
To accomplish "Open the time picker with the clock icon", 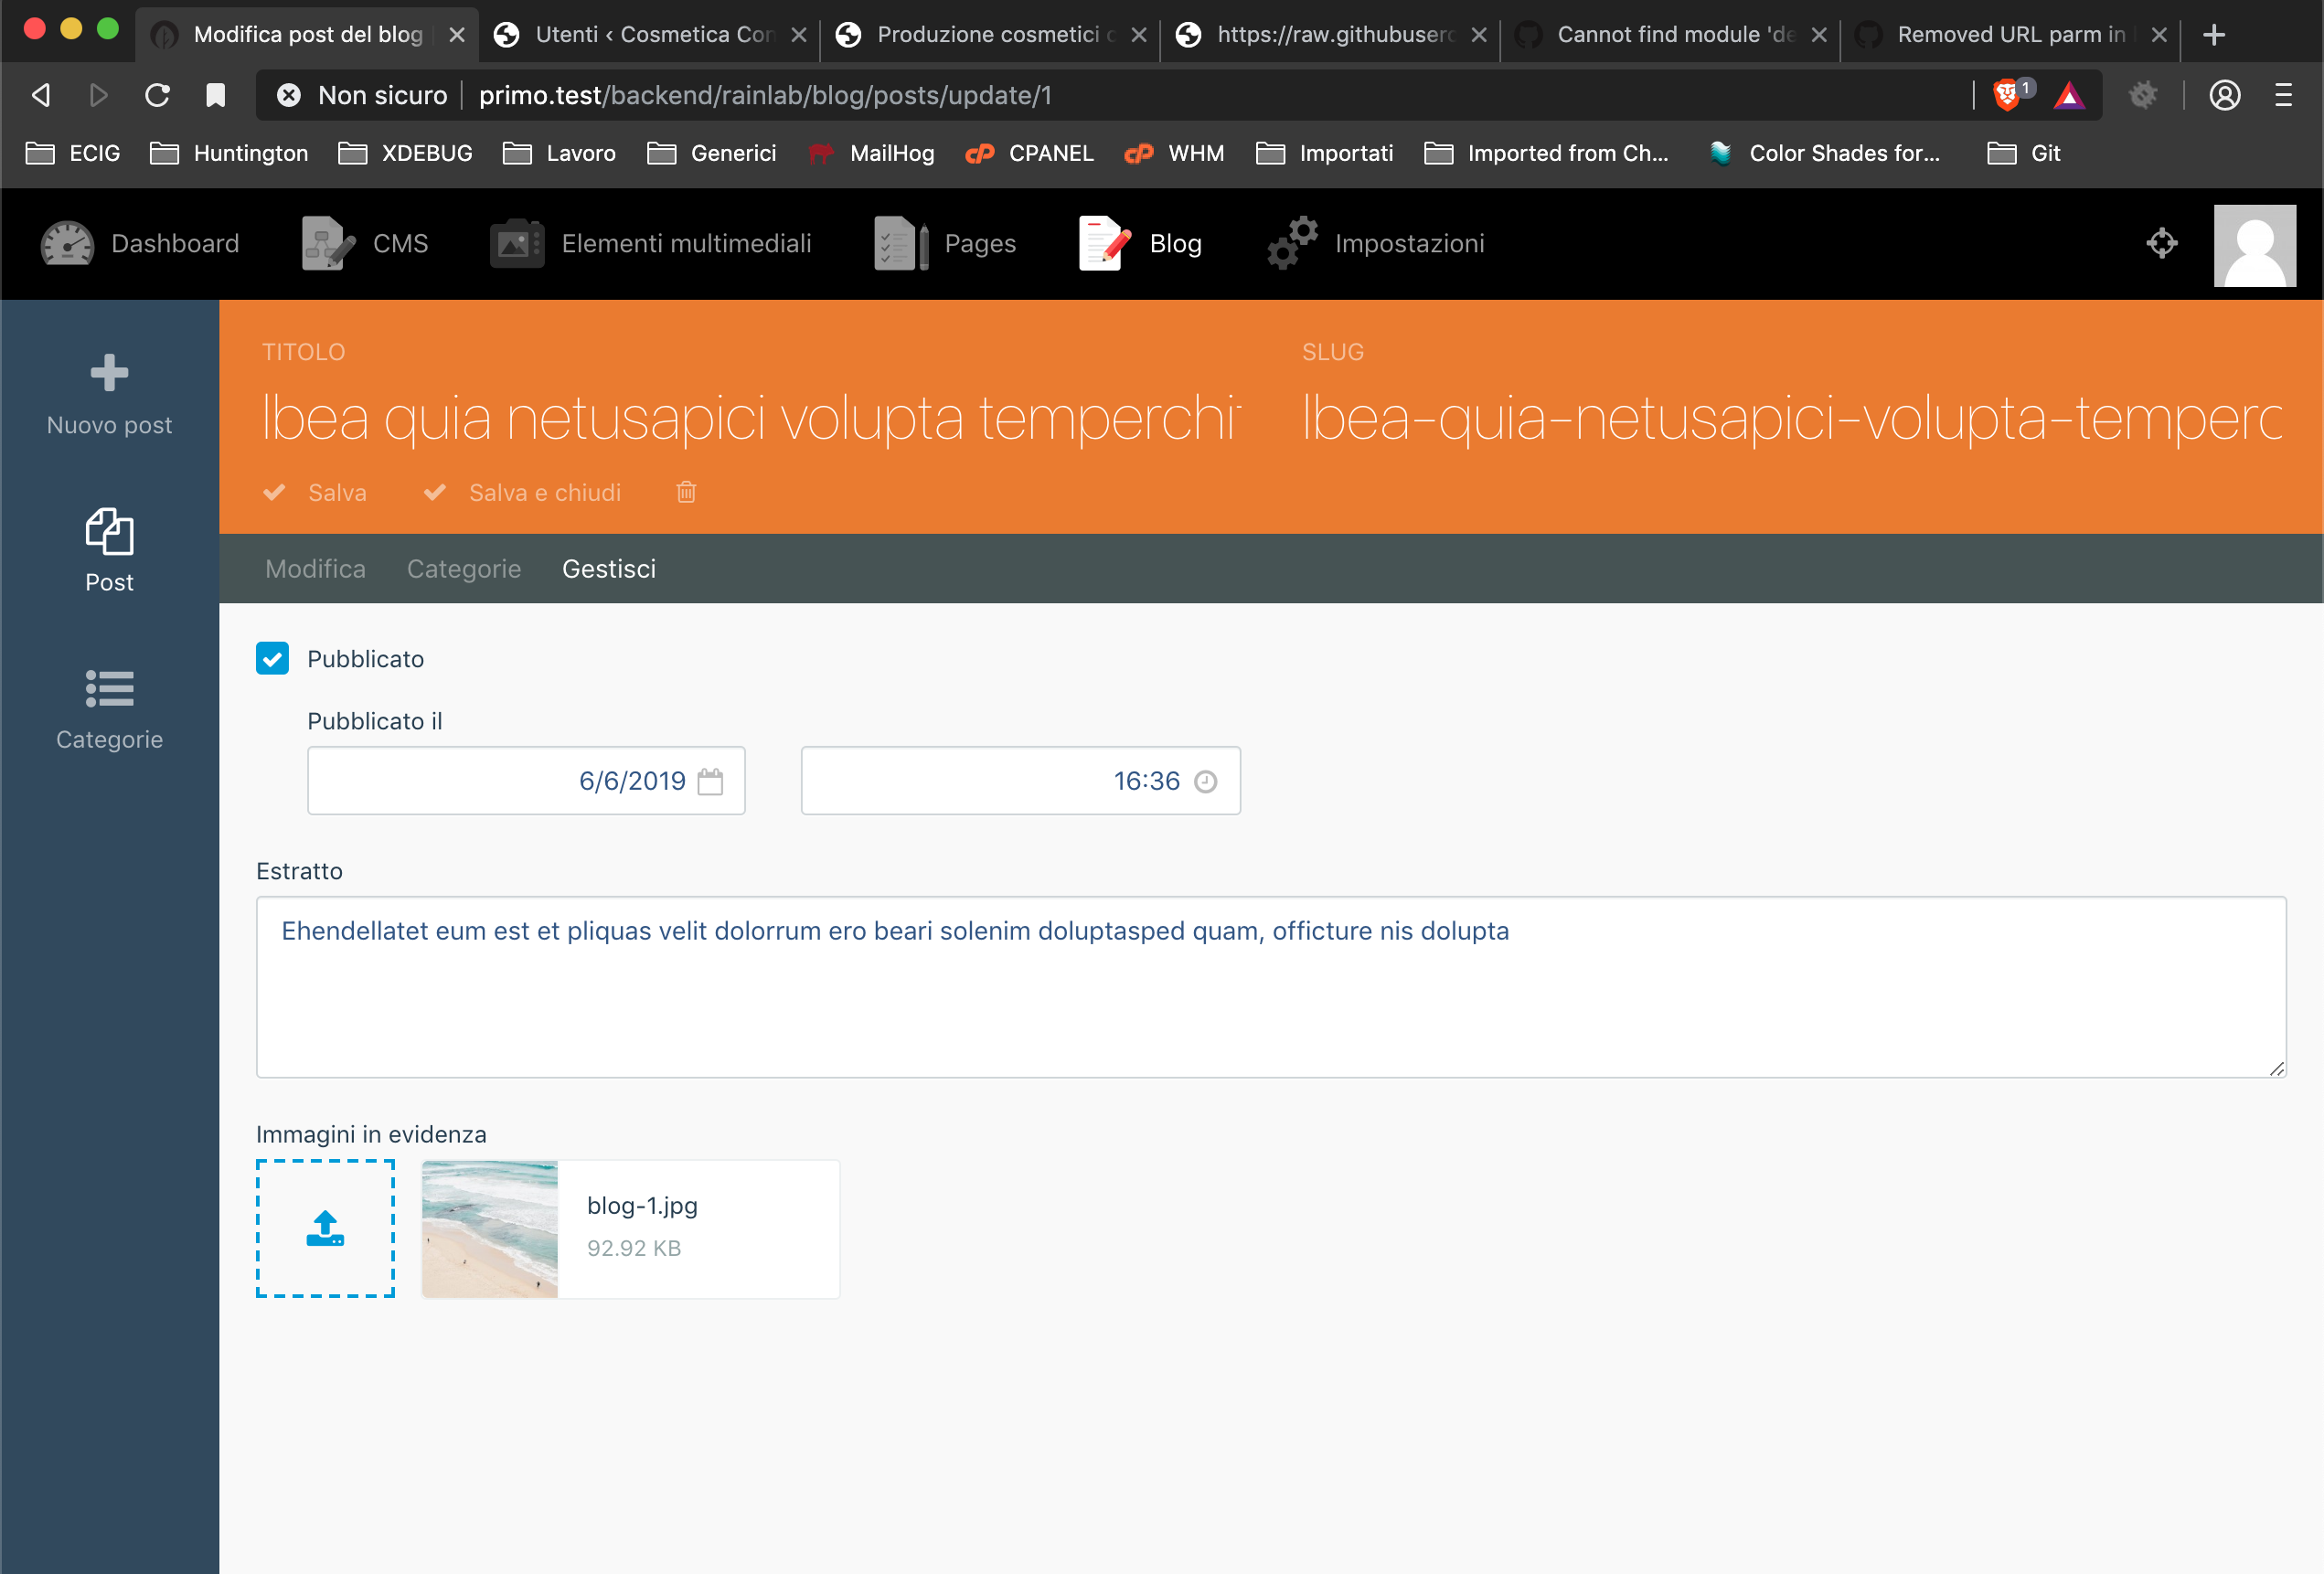I will click(1205, 781).
